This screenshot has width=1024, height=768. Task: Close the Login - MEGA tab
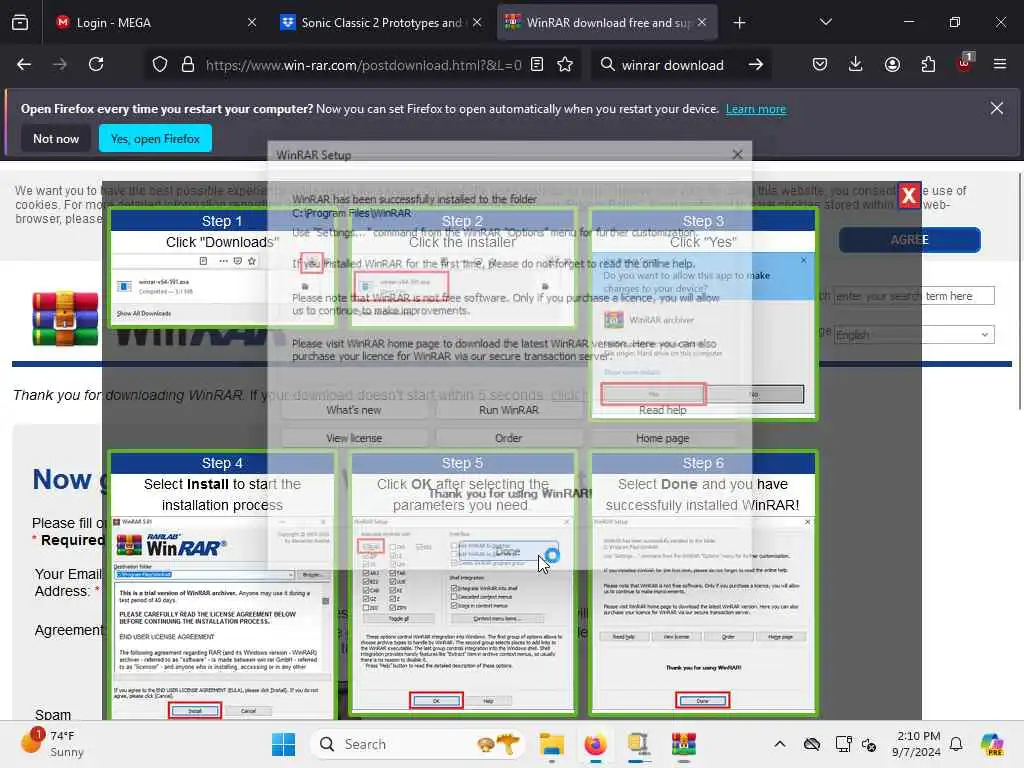coord(252,23)
